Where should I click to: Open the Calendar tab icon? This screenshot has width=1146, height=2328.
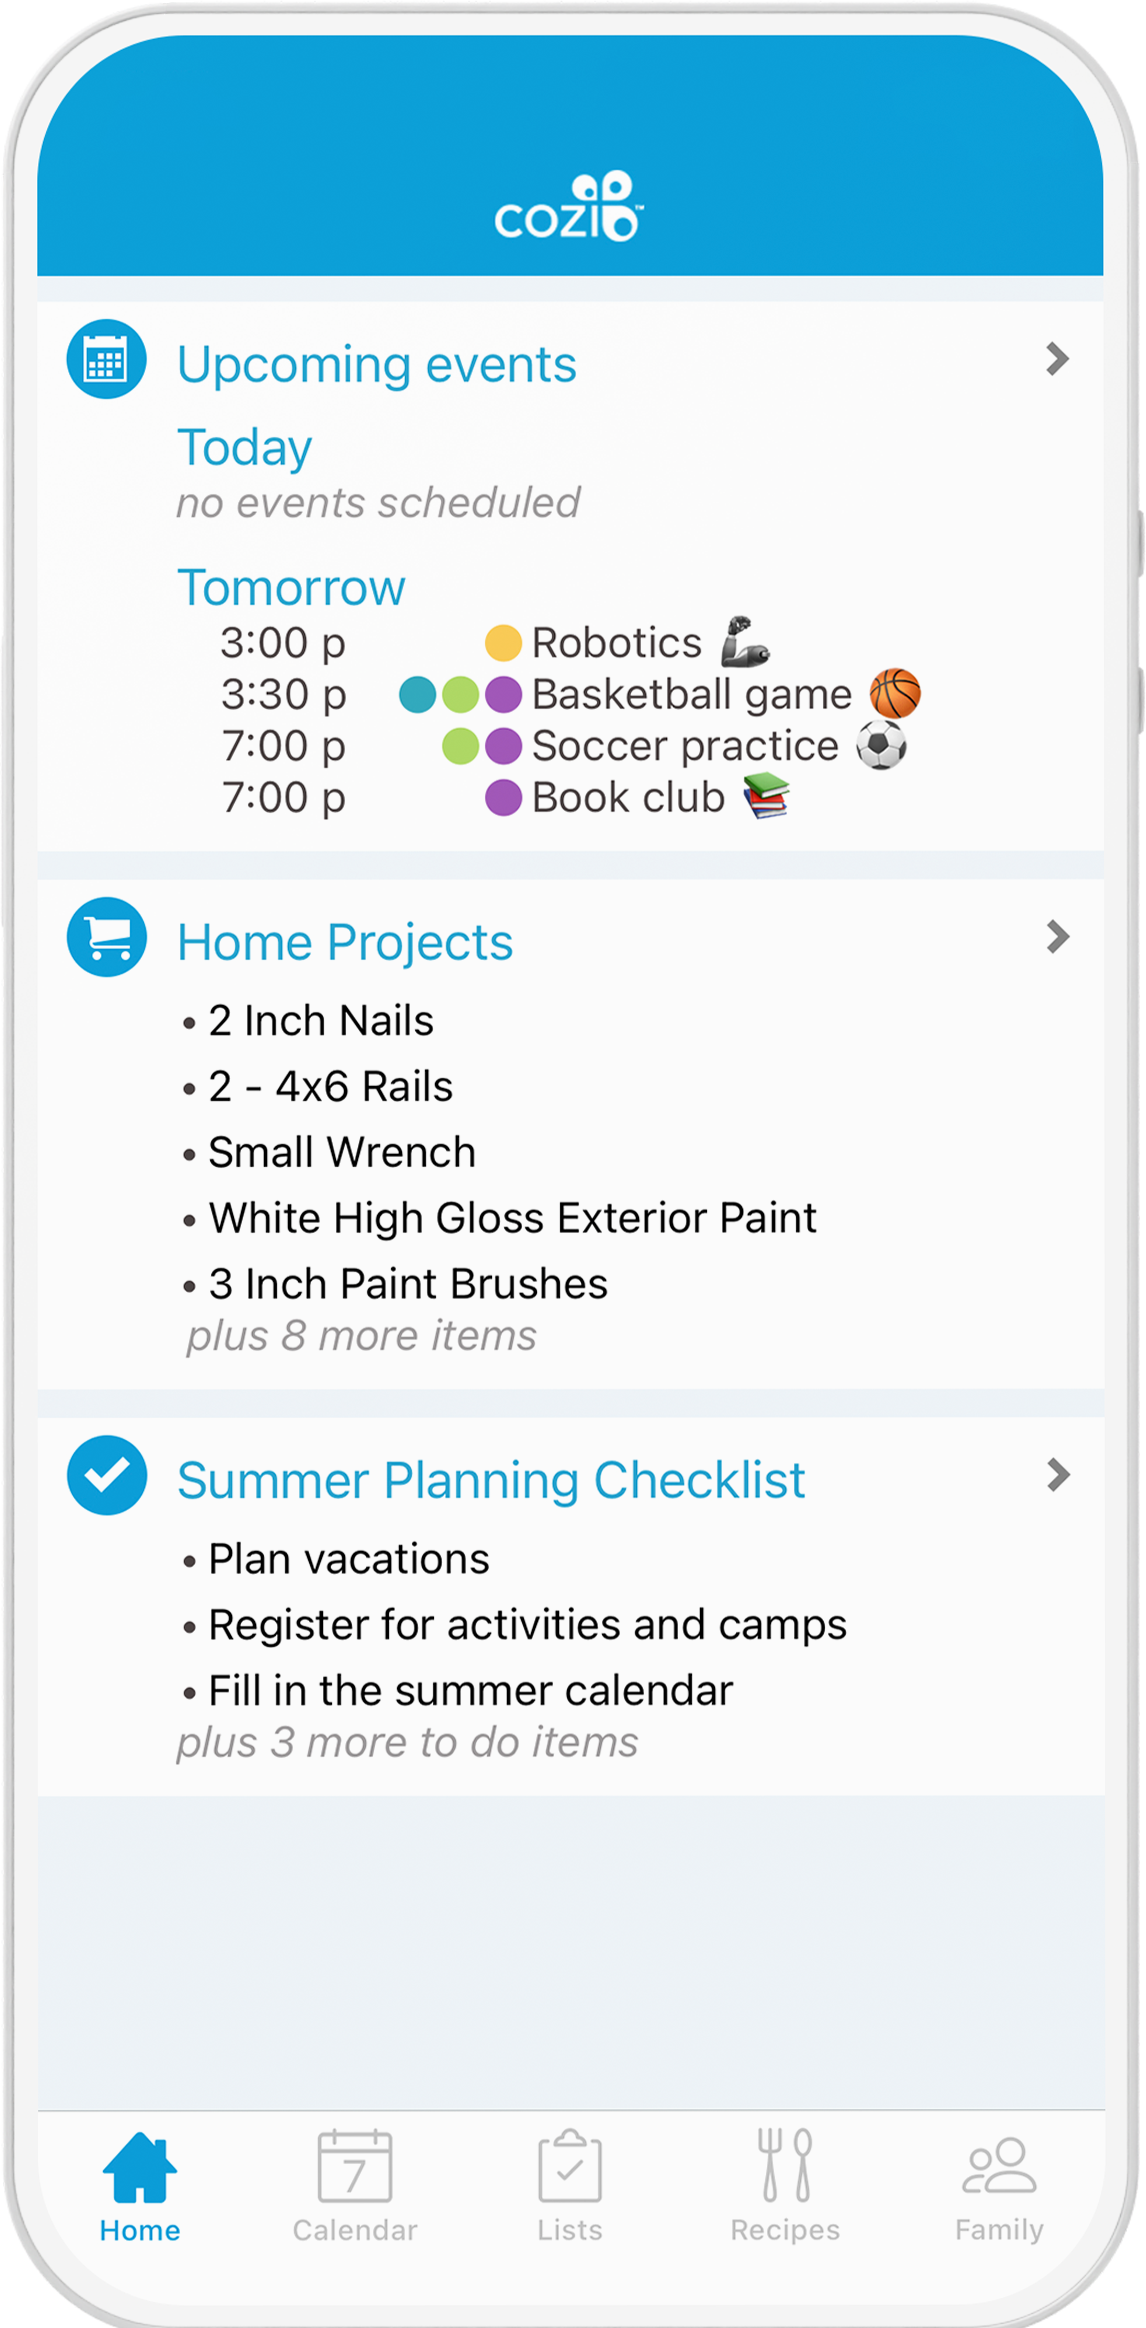point(355,2166)
